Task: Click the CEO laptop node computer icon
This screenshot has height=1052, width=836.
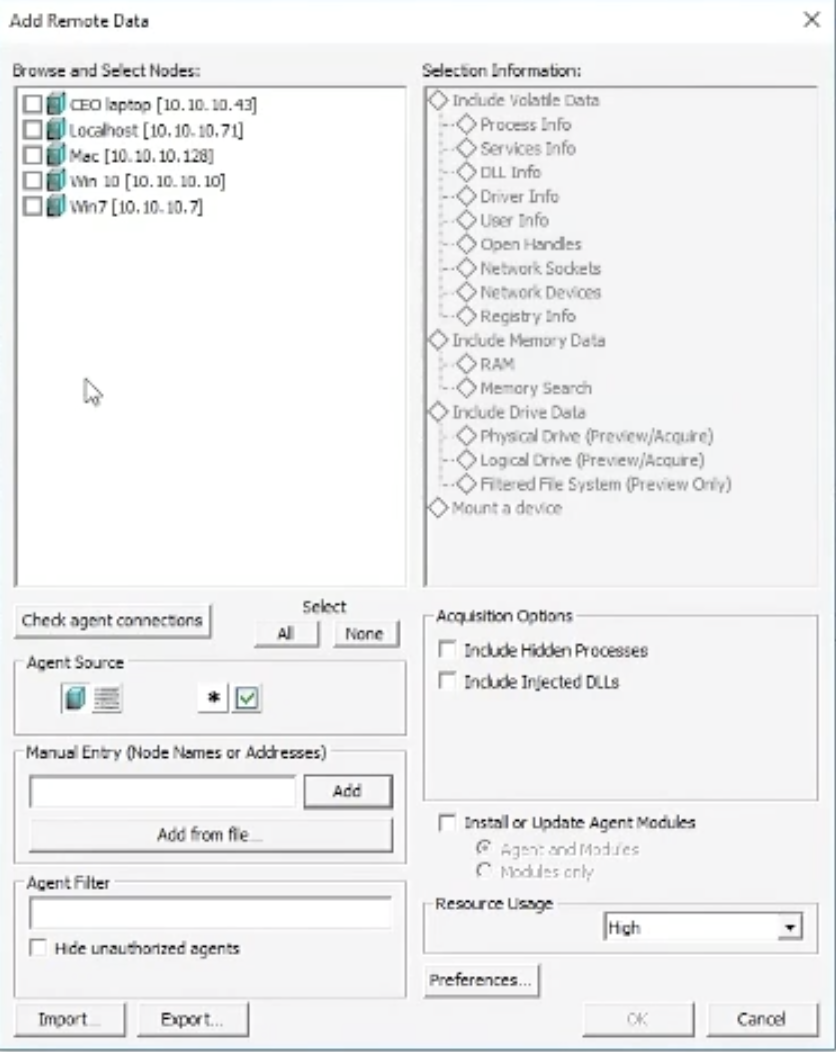Action: [56, 104]
